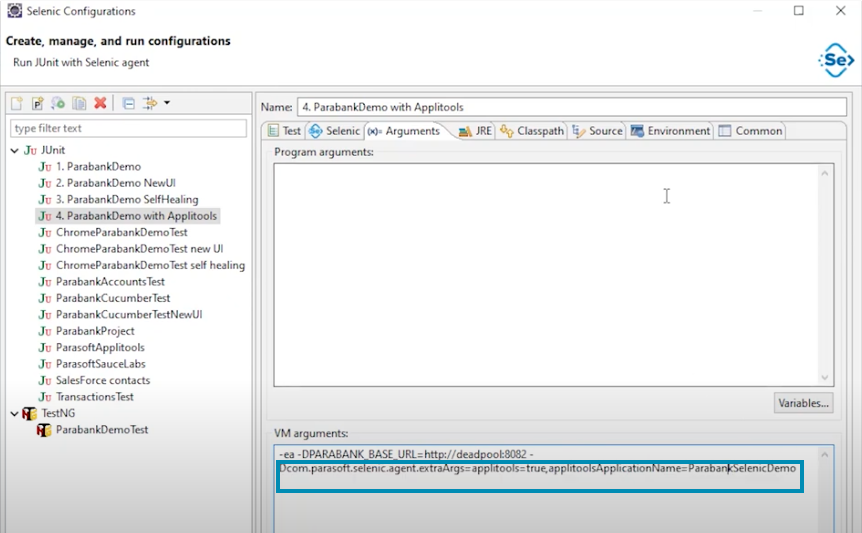Select ParabankProject configuration
This screenshot has height=533, width=862.
coord(95,331)
